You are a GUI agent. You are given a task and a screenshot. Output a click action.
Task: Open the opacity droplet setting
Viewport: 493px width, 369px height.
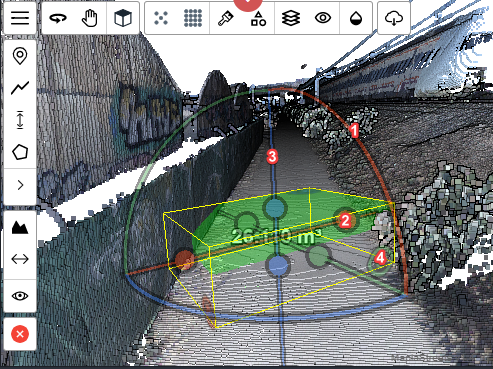point(356,18)
